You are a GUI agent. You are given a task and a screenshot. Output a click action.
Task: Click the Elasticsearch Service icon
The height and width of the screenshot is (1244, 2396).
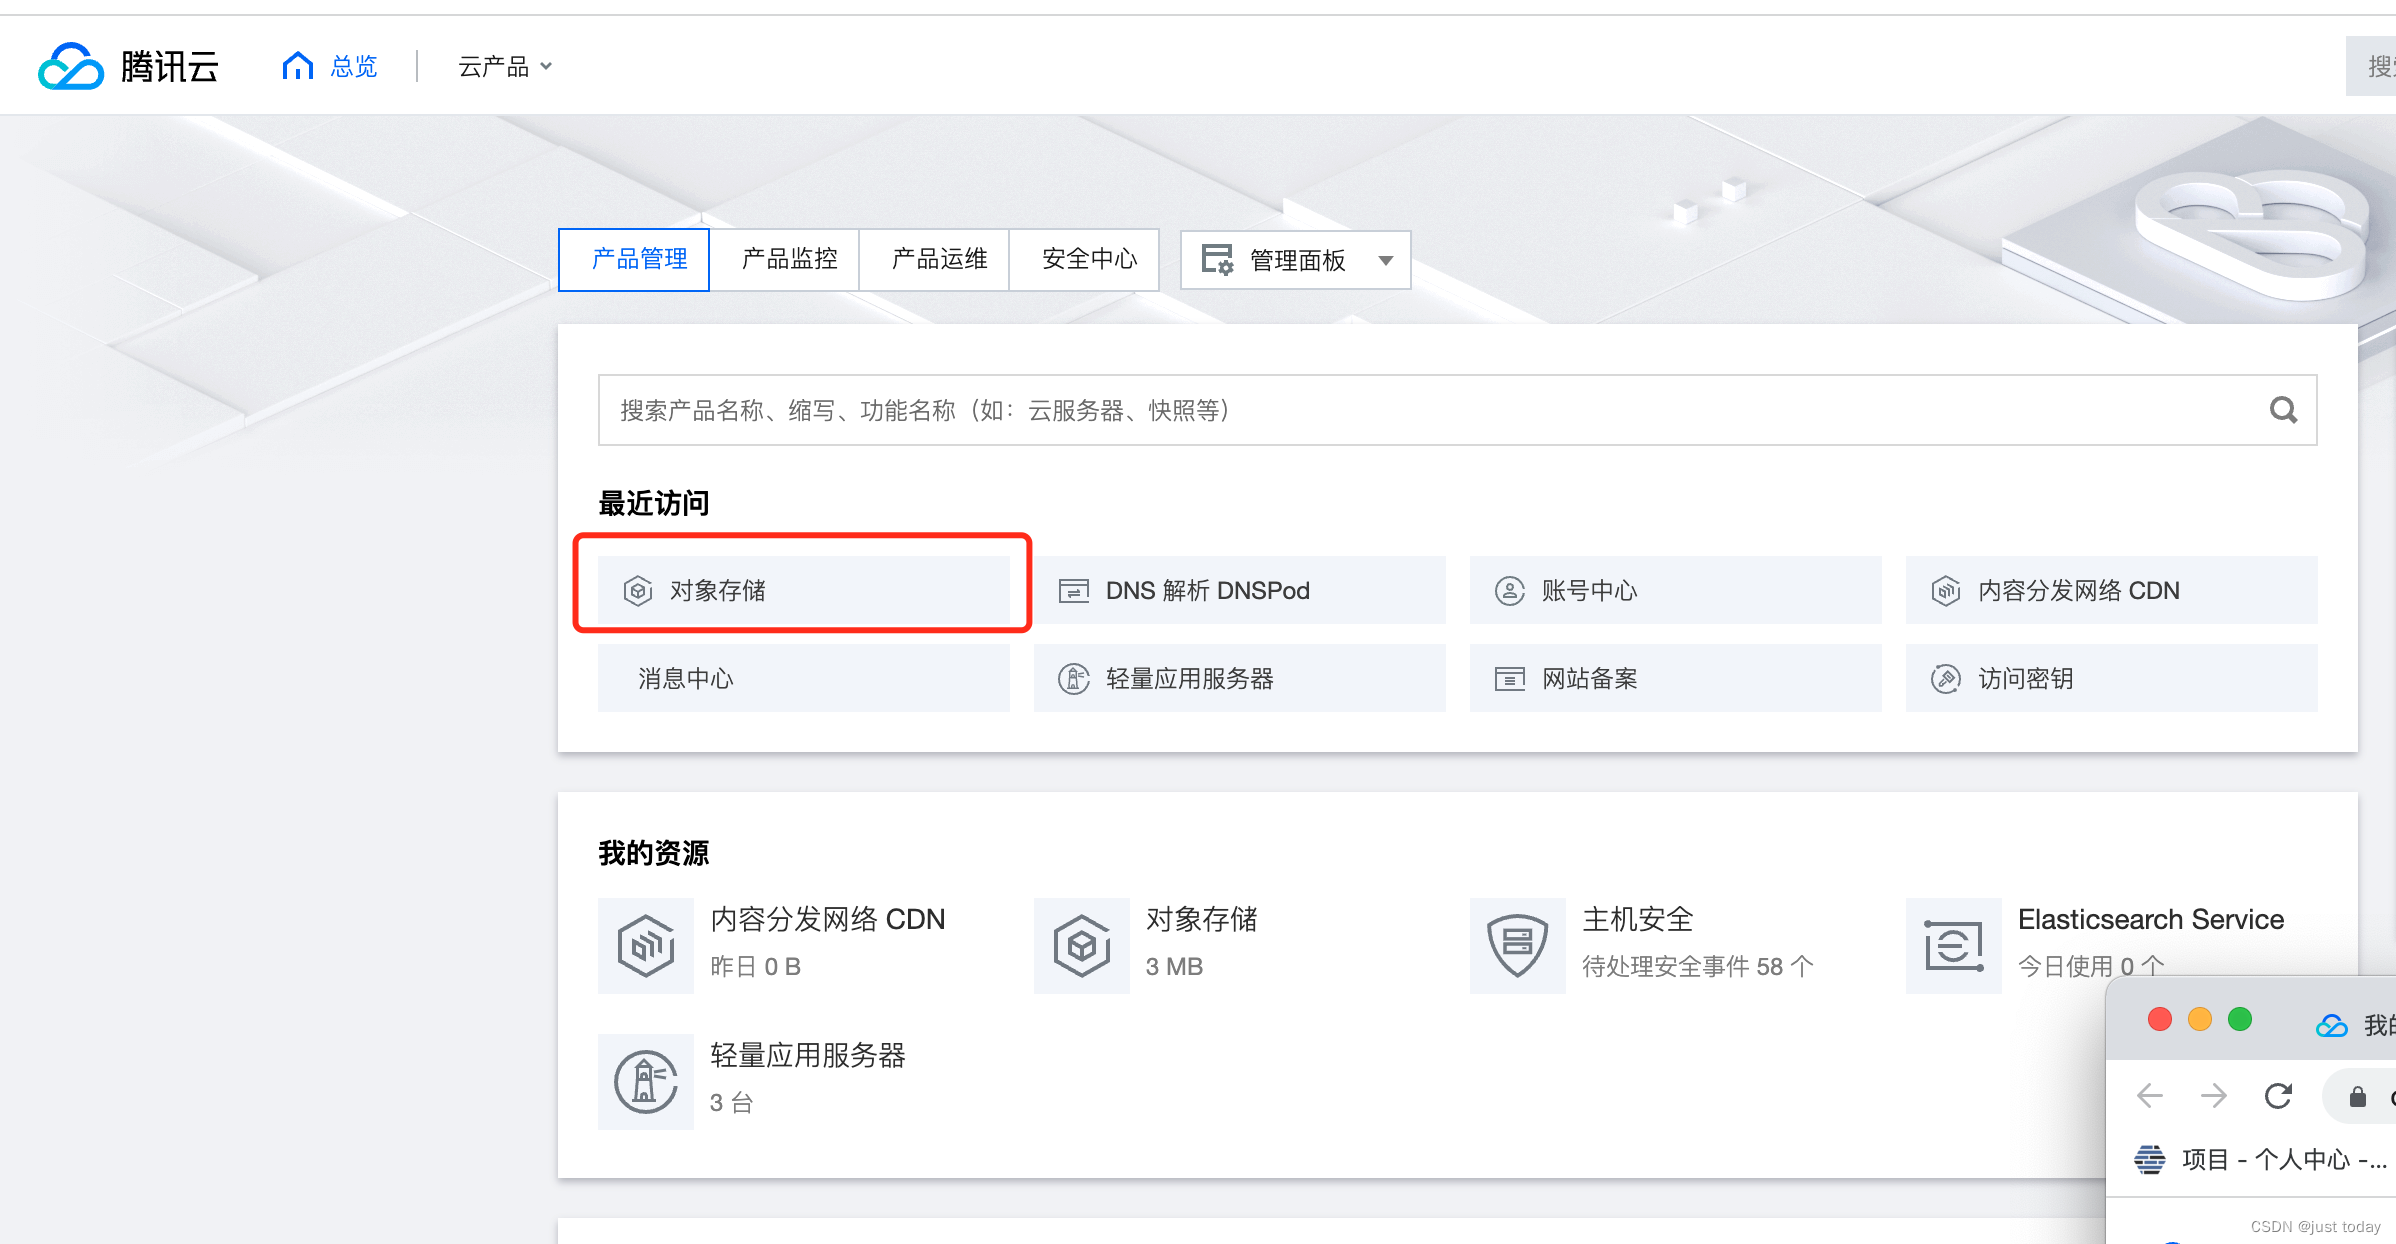click(x=1954, y=946)
